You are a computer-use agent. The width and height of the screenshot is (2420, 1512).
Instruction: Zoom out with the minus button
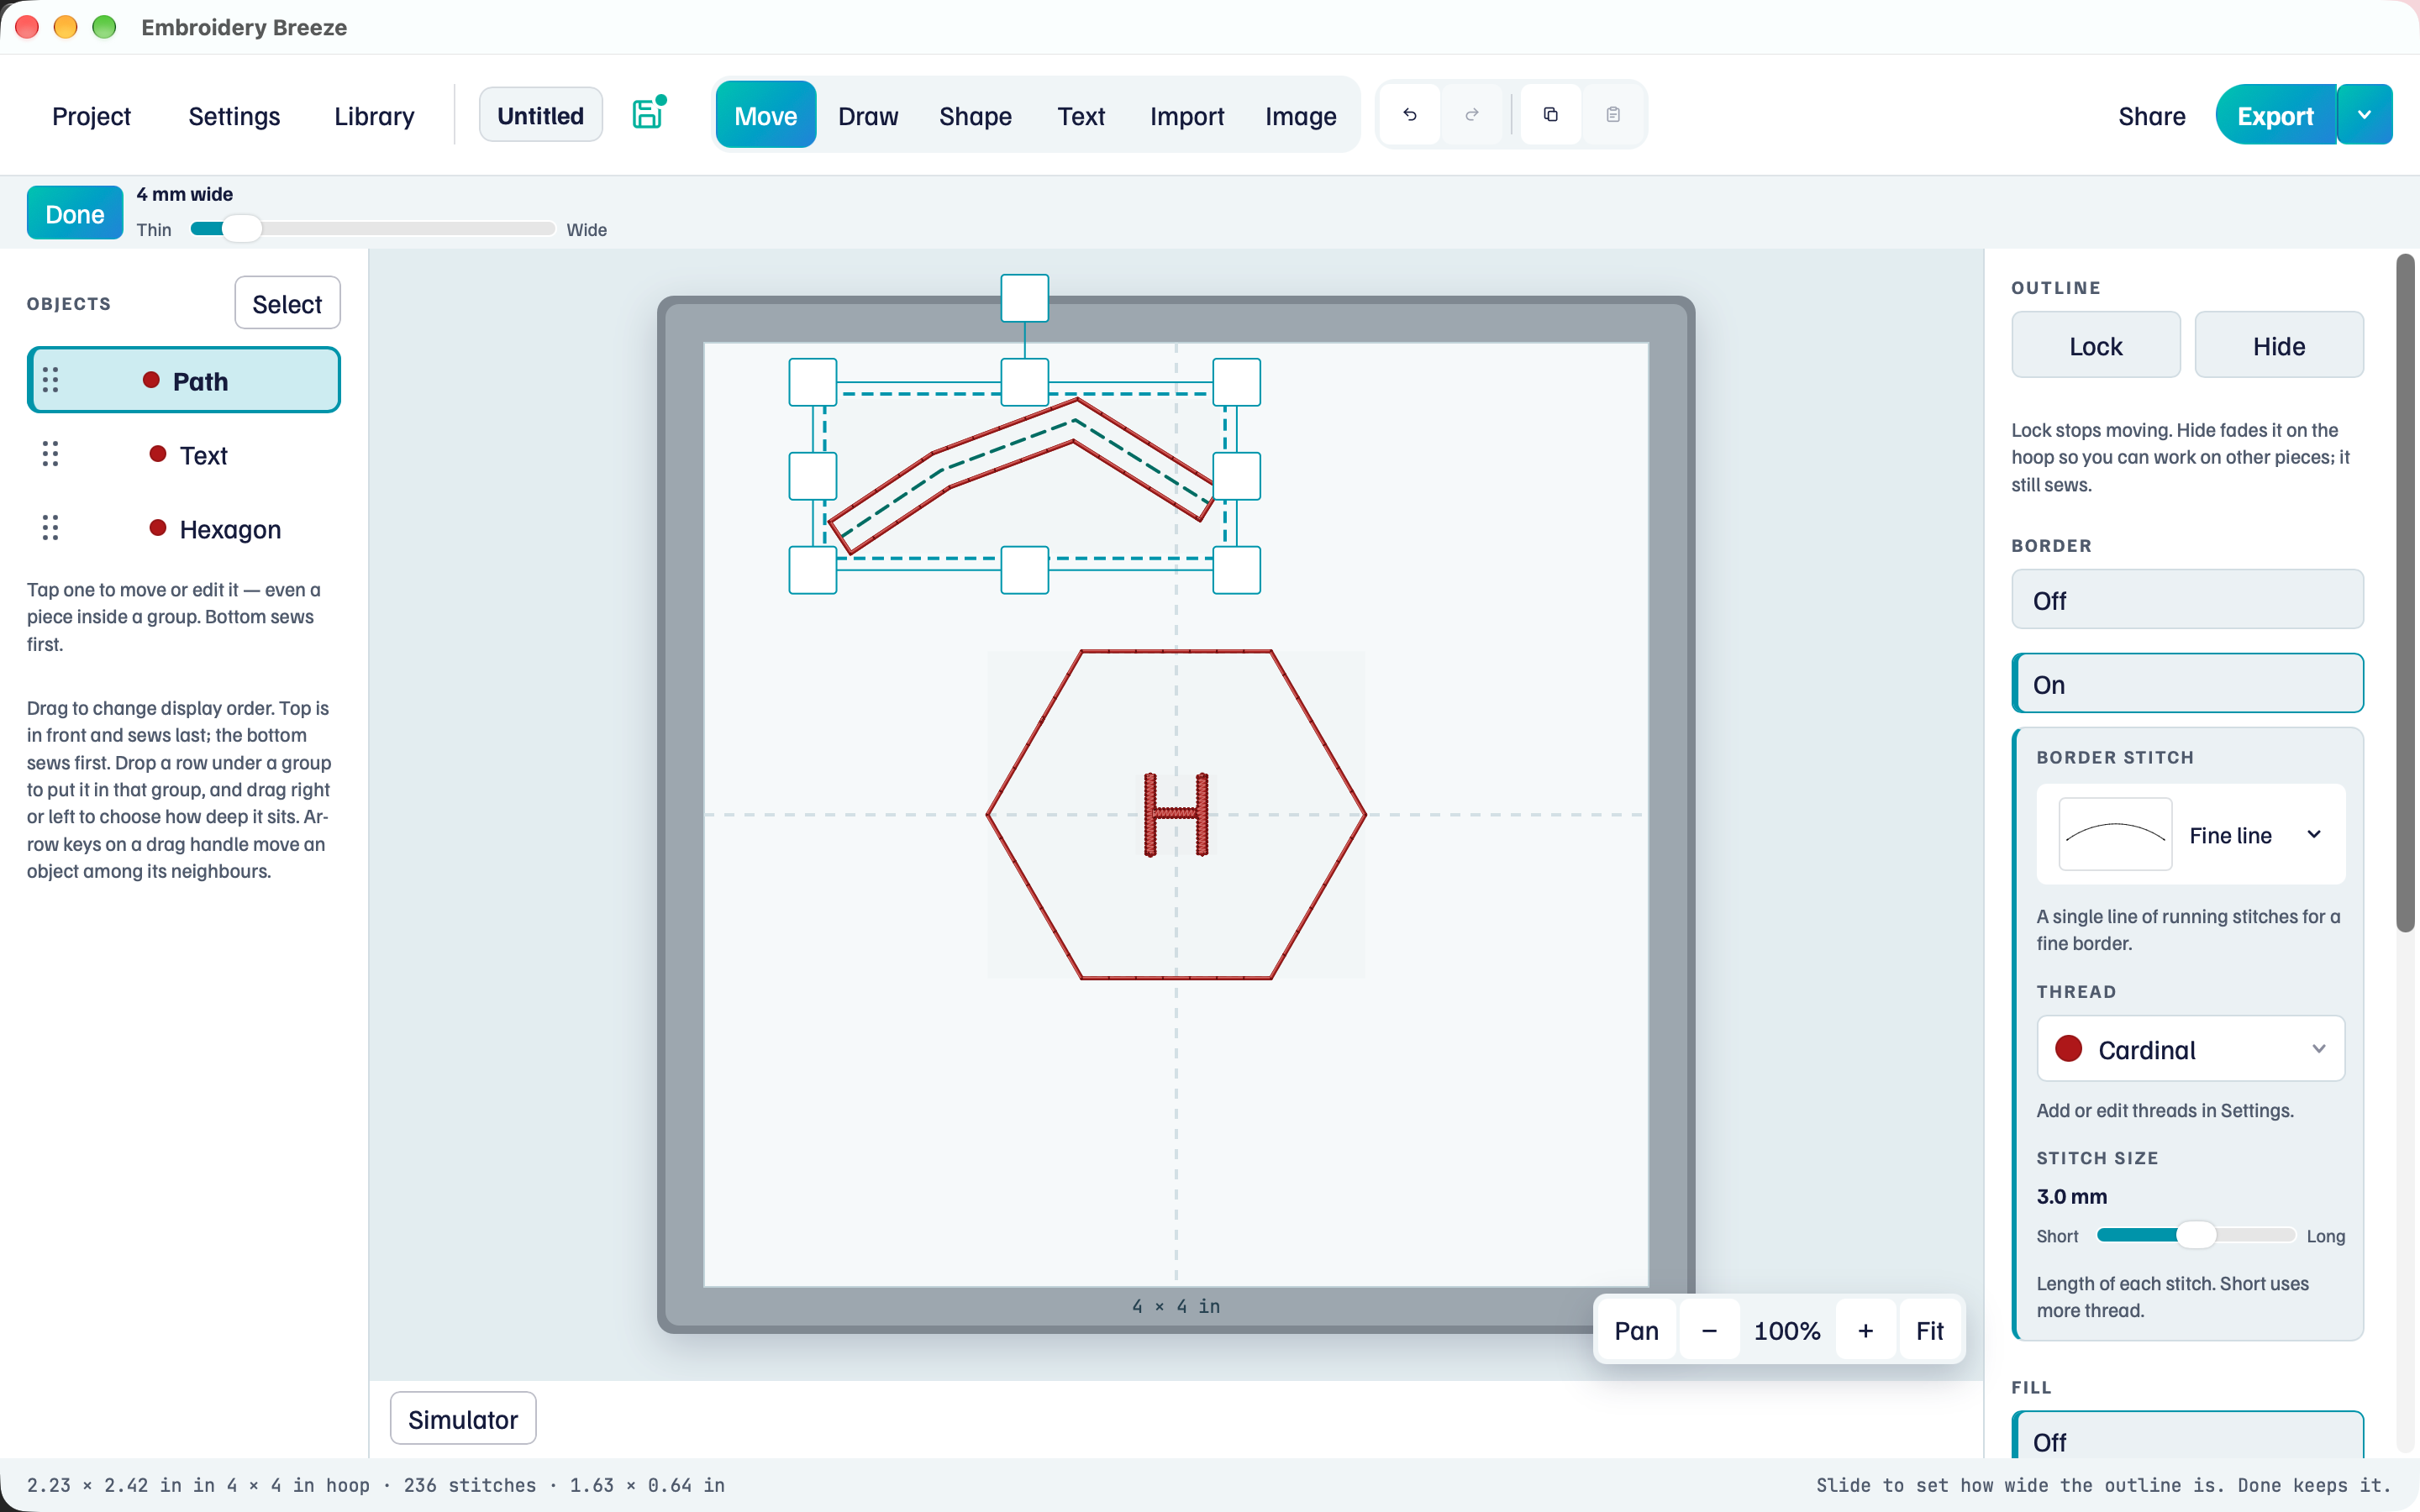point(1709,1331)
